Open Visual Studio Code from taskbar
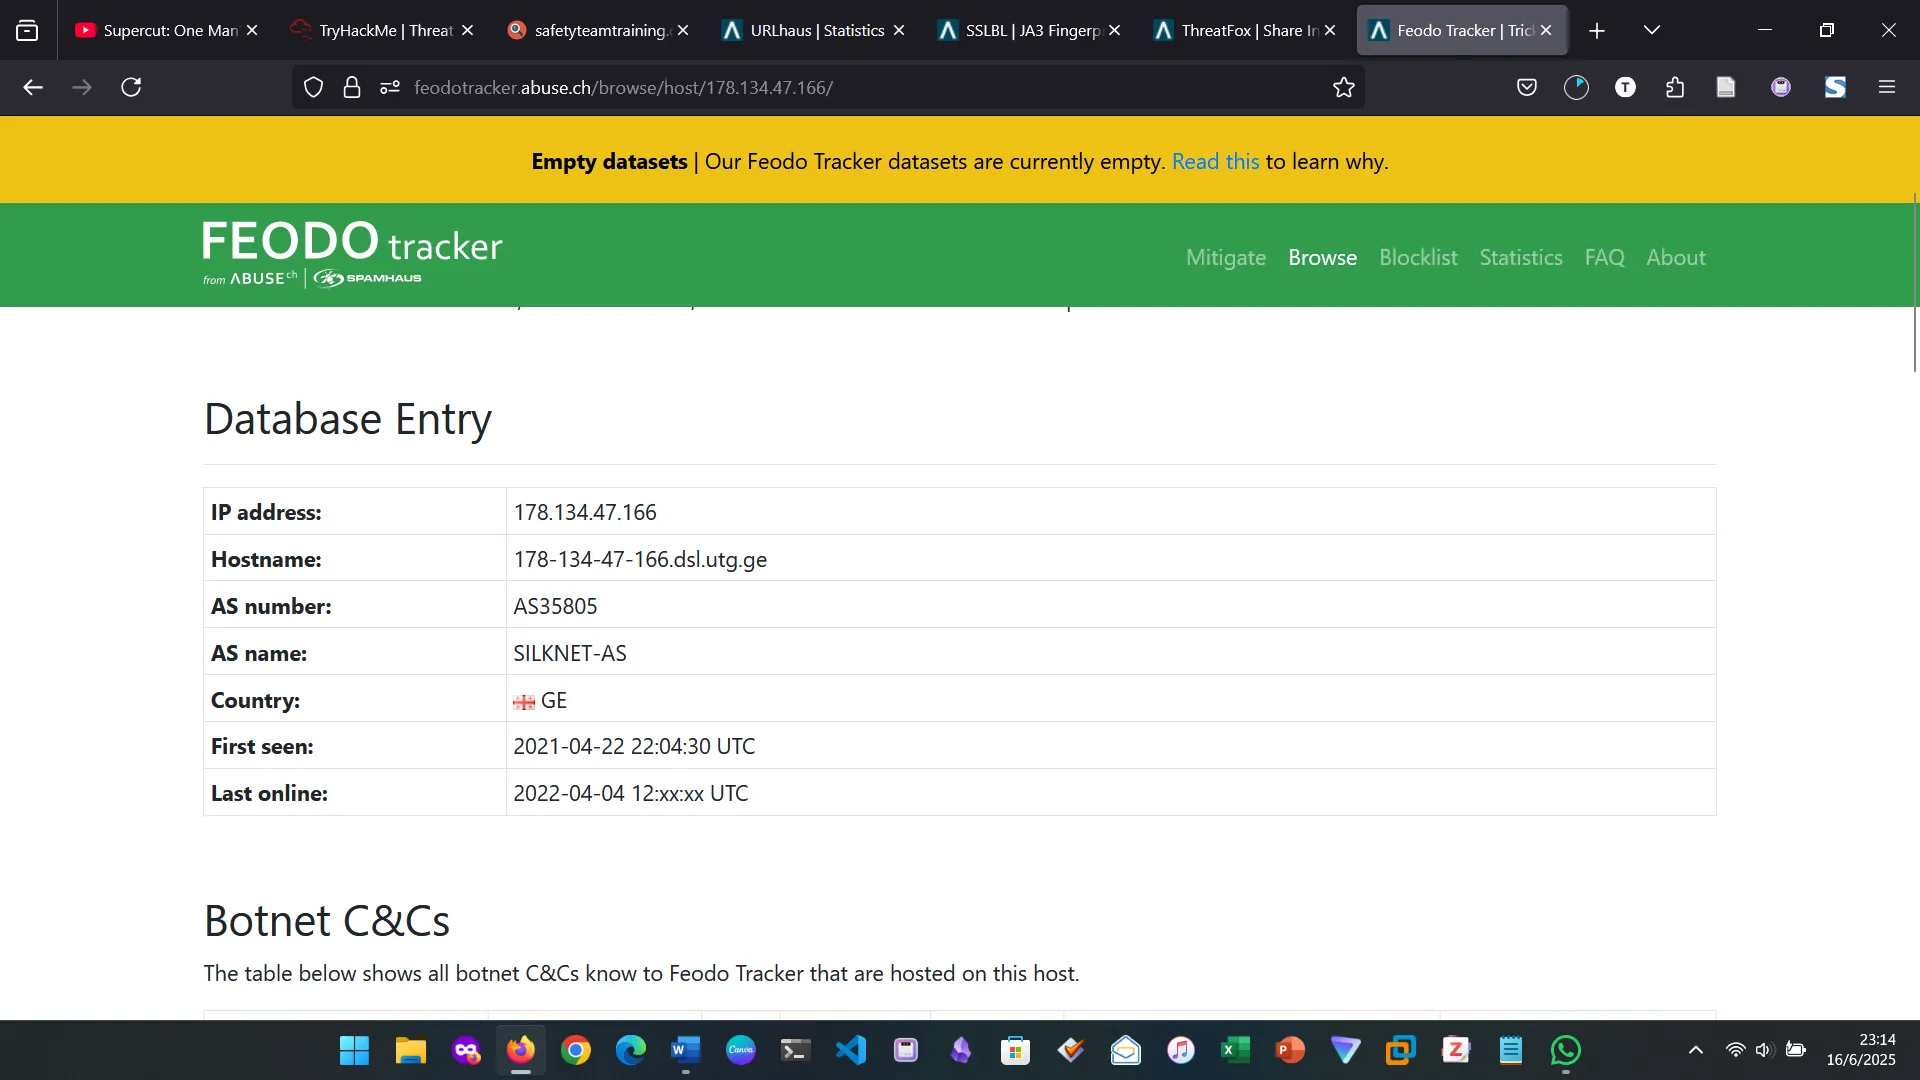 pyautogui.click(x=851, y=1050)
